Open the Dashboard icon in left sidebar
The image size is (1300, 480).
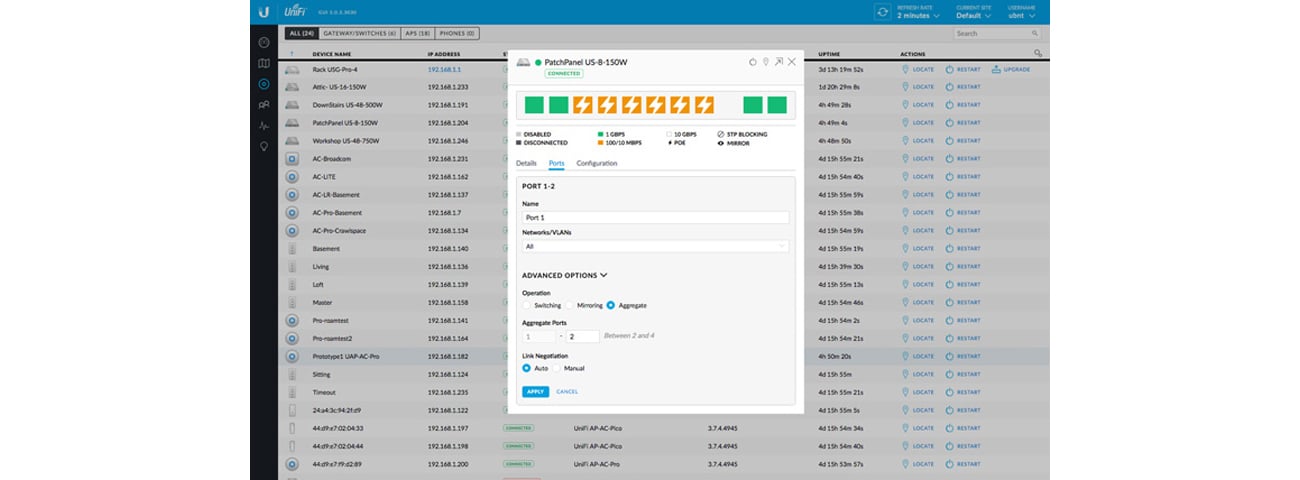(264, 43)
